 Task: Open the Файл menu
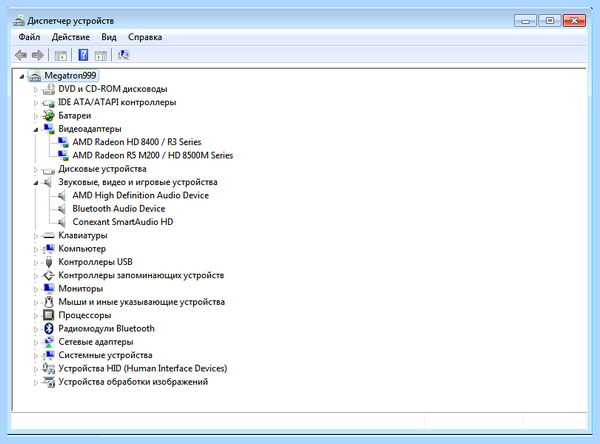tap(29, 37)
